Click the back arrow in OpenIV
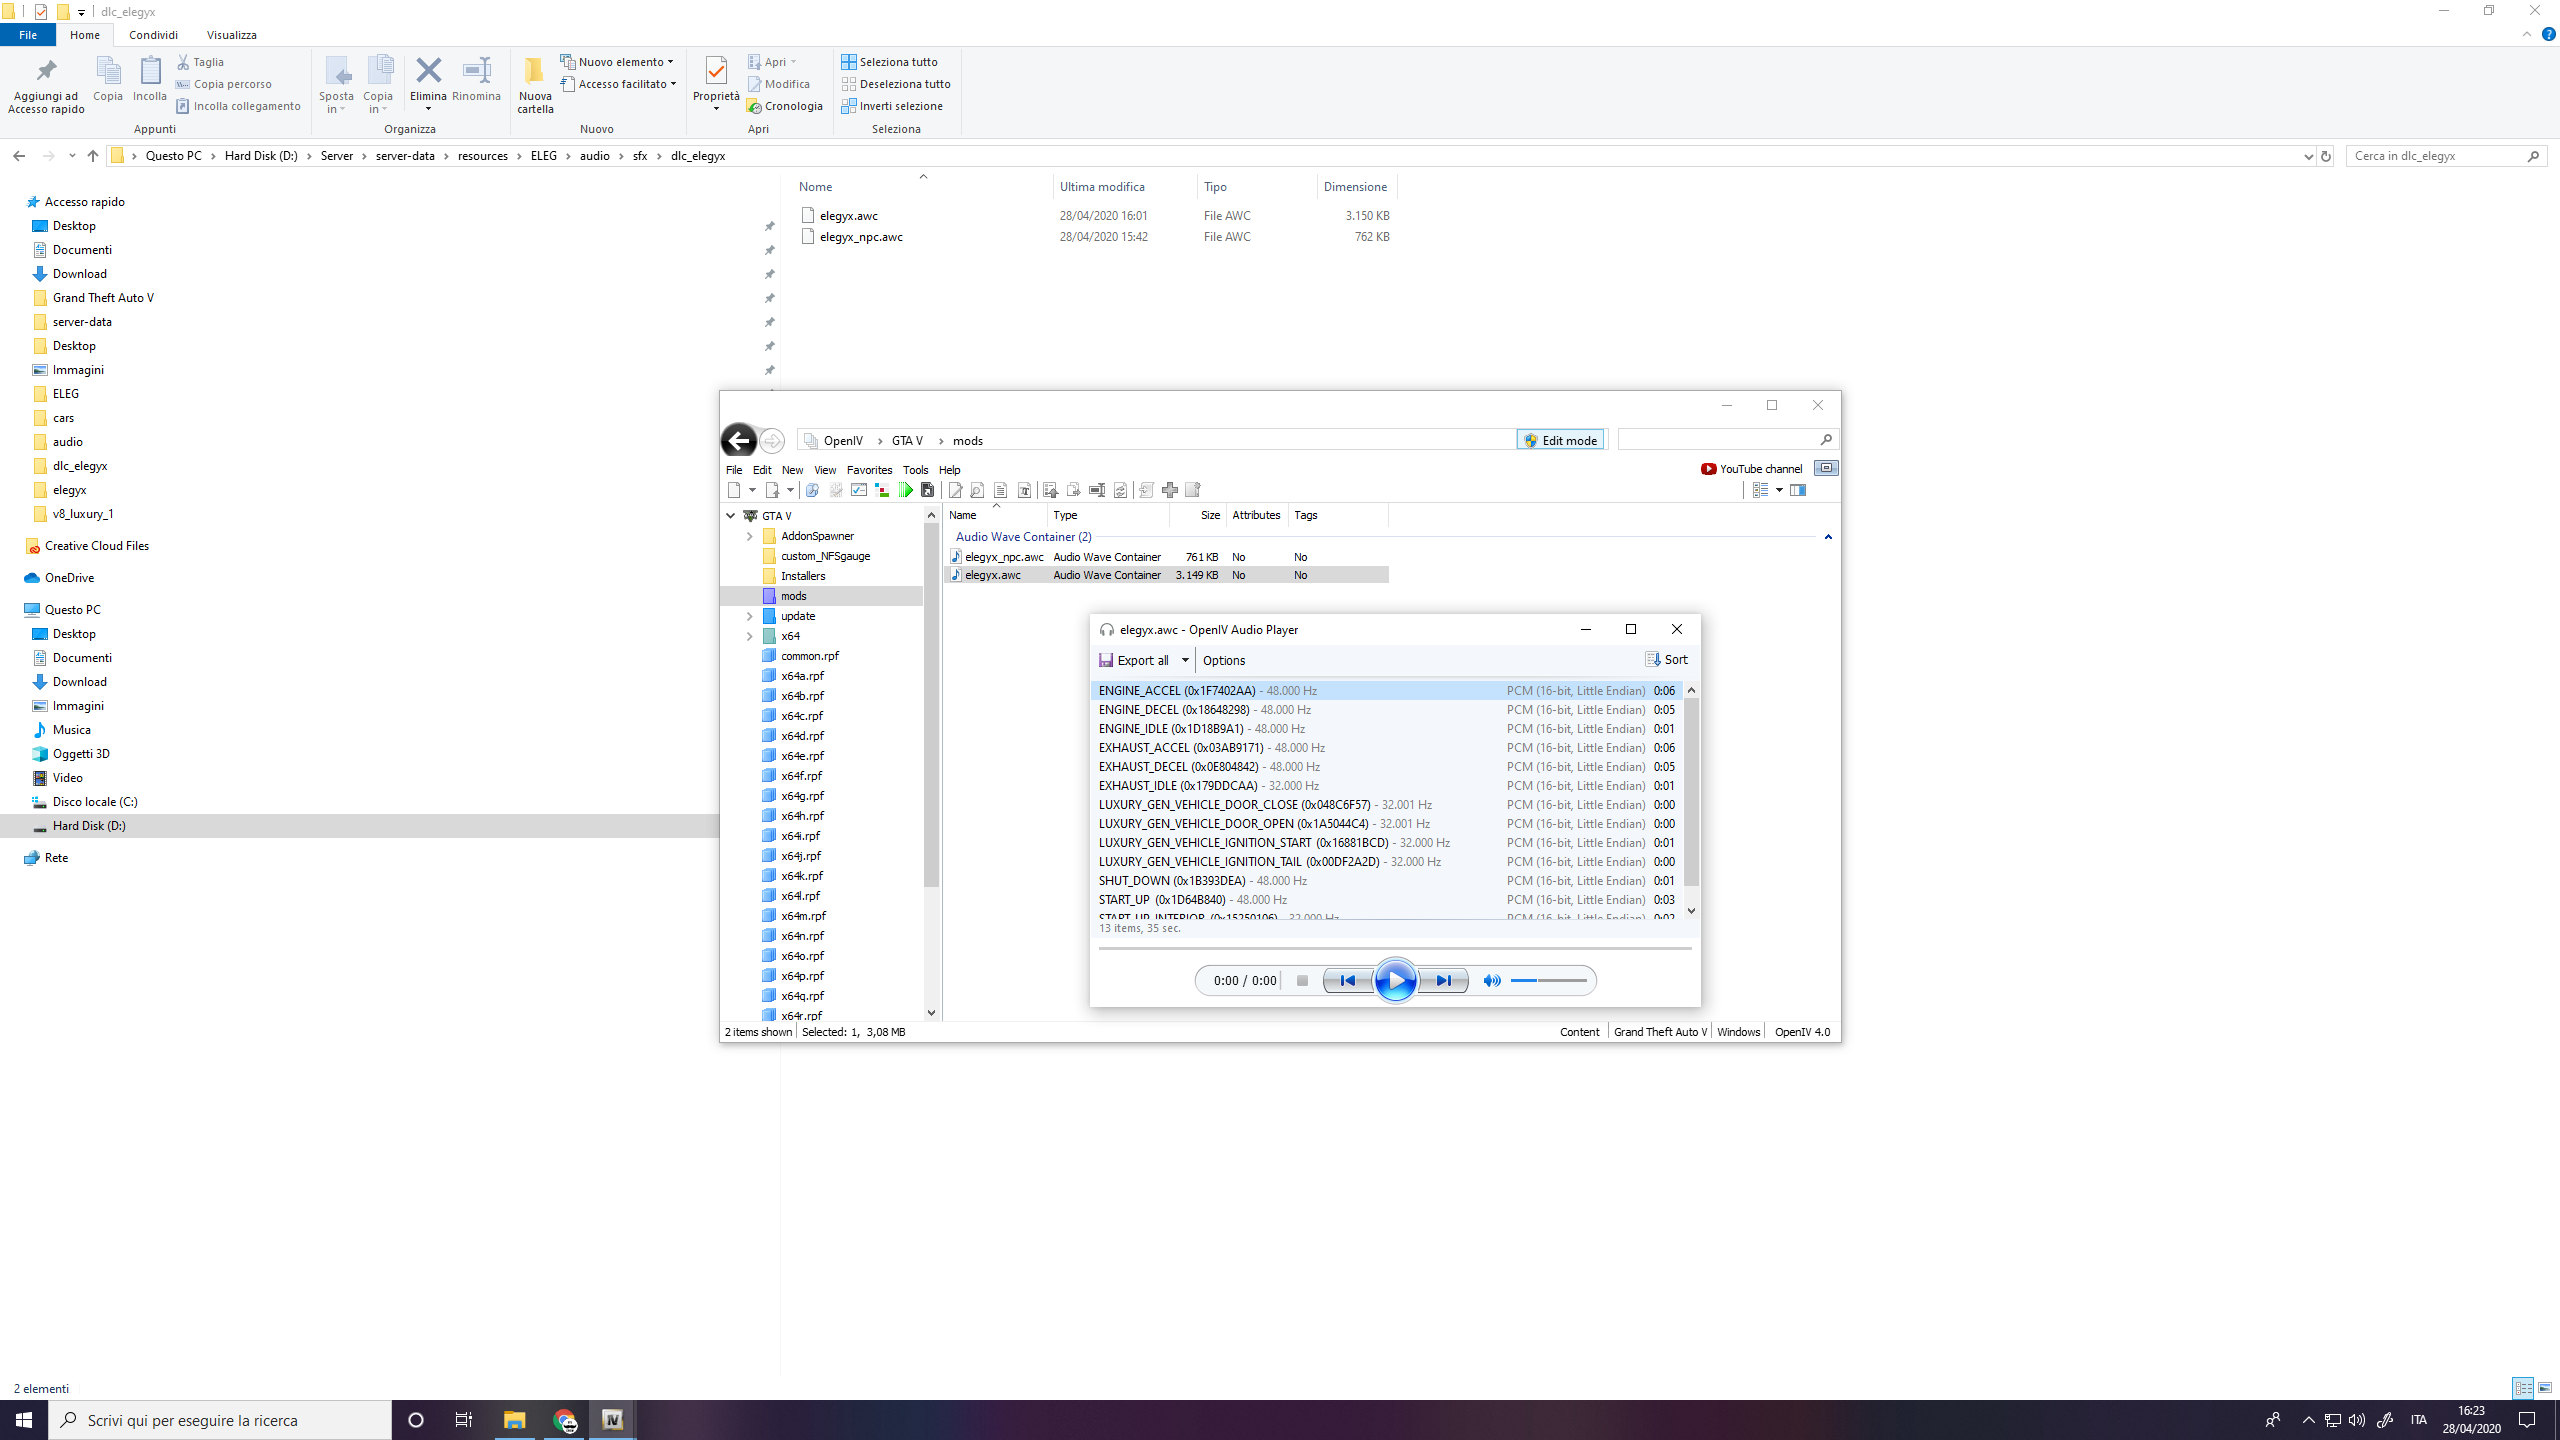The width and height of the screenshot is (2560, 1440). click(738, 440)
